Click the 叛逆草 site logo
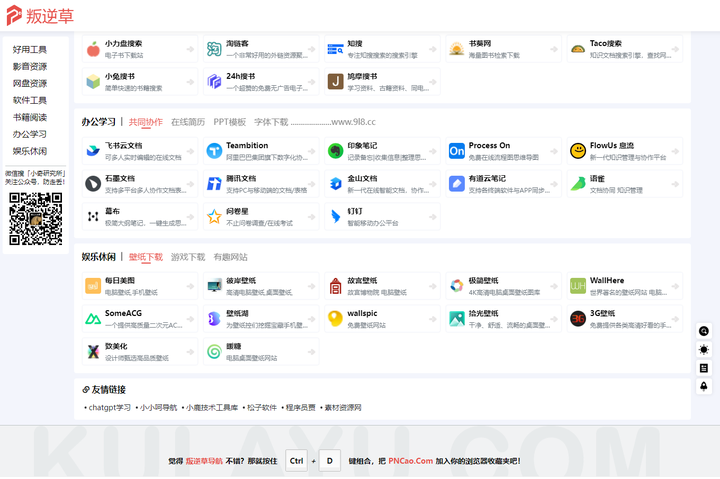Viewport: 720px width, 479px height. [40, 16]
